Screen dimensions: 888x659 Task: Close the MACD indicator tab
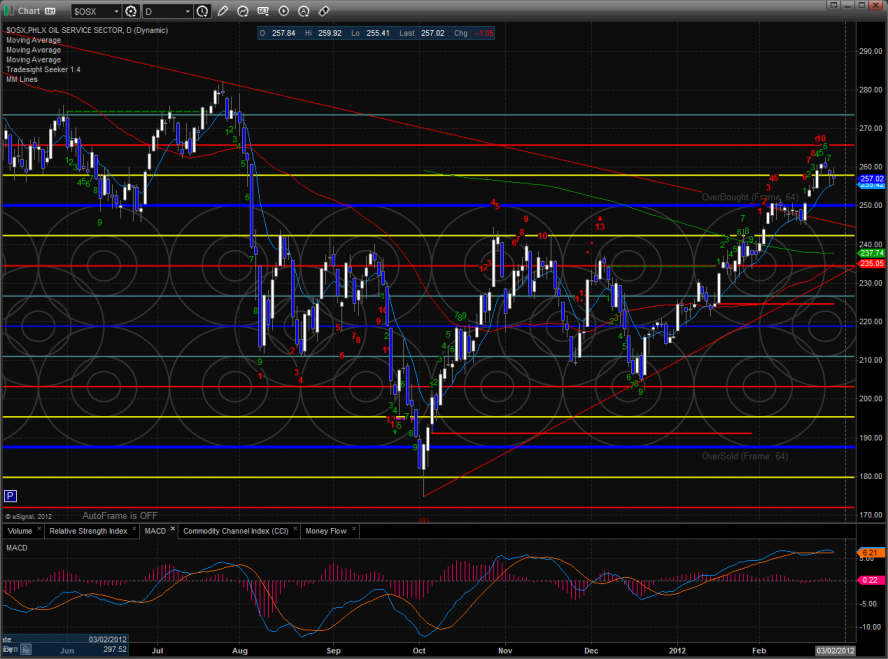172,529
